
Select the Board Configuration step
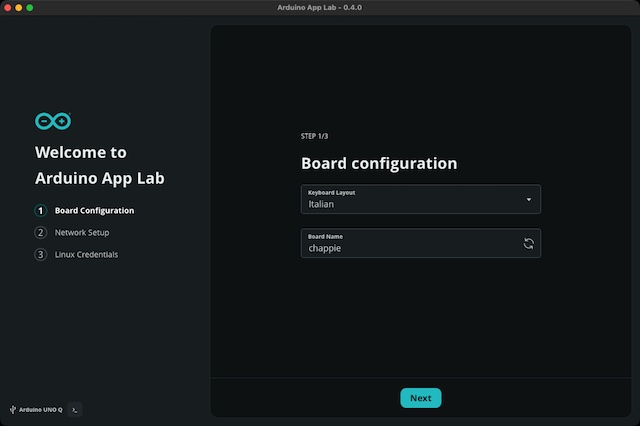coord(94,211)
